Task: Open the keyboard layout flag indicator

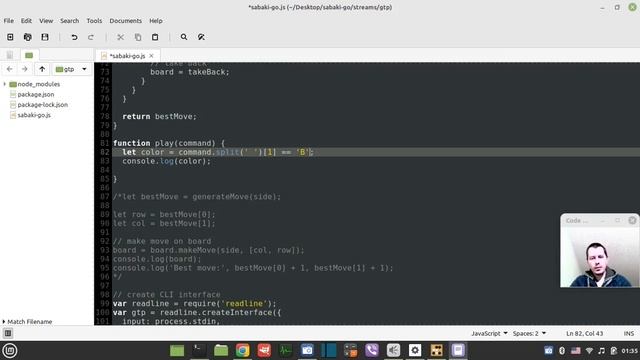Action: (576, 351)
